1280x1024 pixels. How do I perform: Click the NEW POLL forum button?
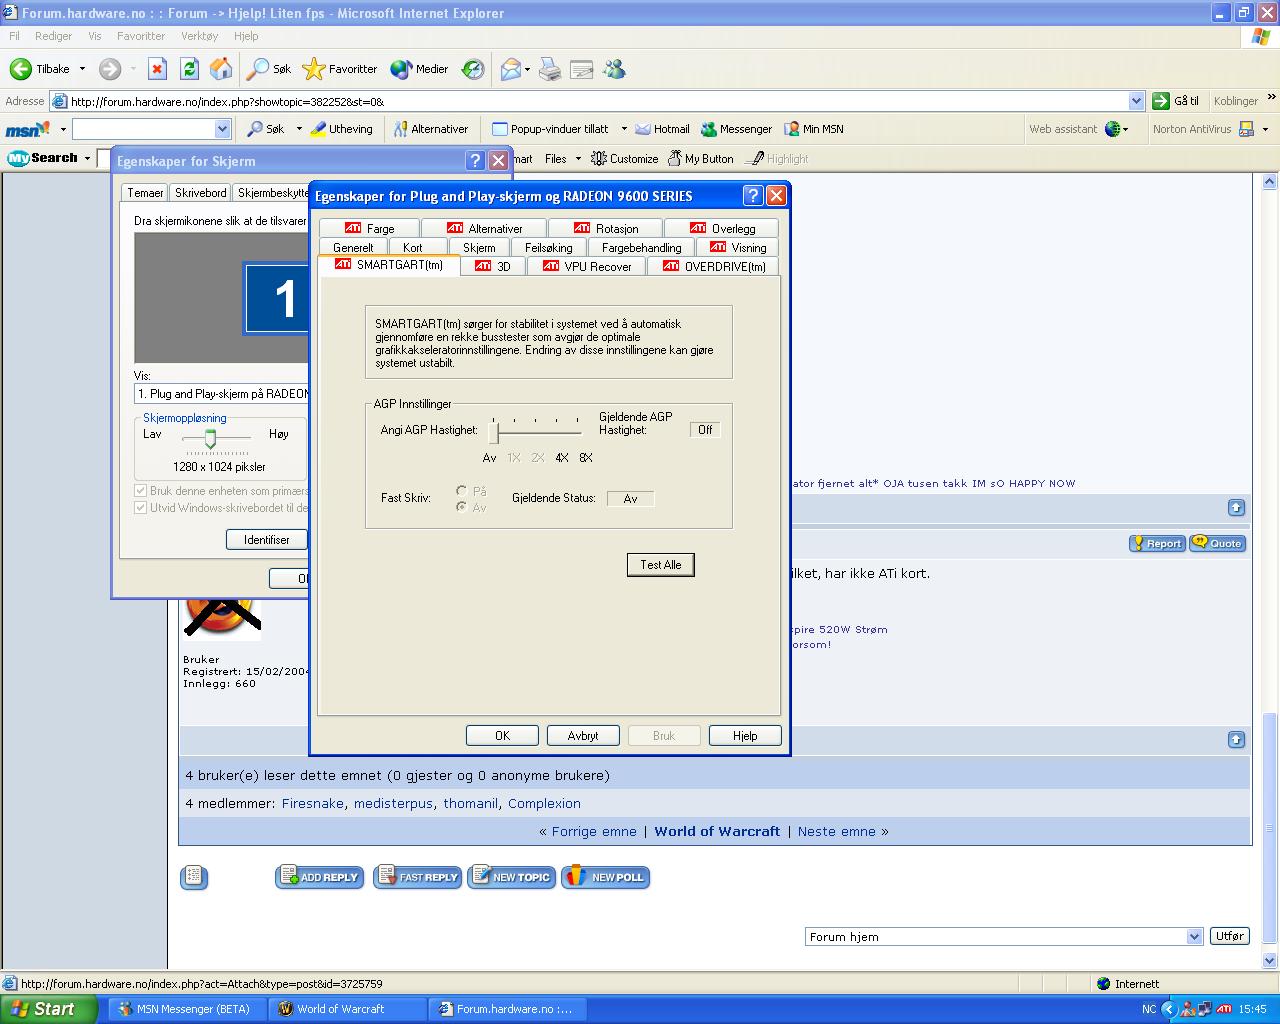(x=606, y=877)
